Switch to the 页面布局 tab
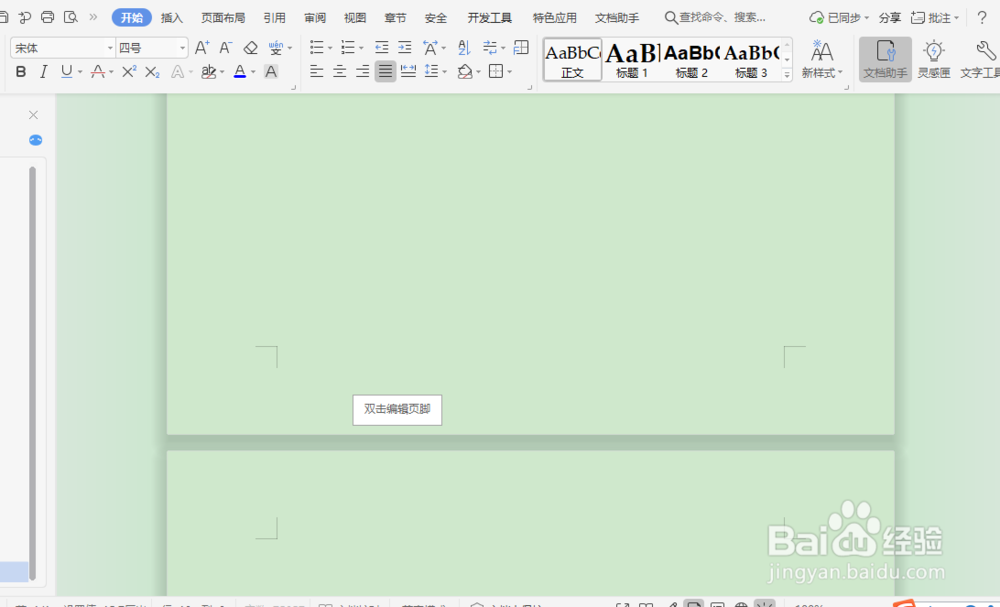Viewport: 1000px width, 607px height. [223, 18]
